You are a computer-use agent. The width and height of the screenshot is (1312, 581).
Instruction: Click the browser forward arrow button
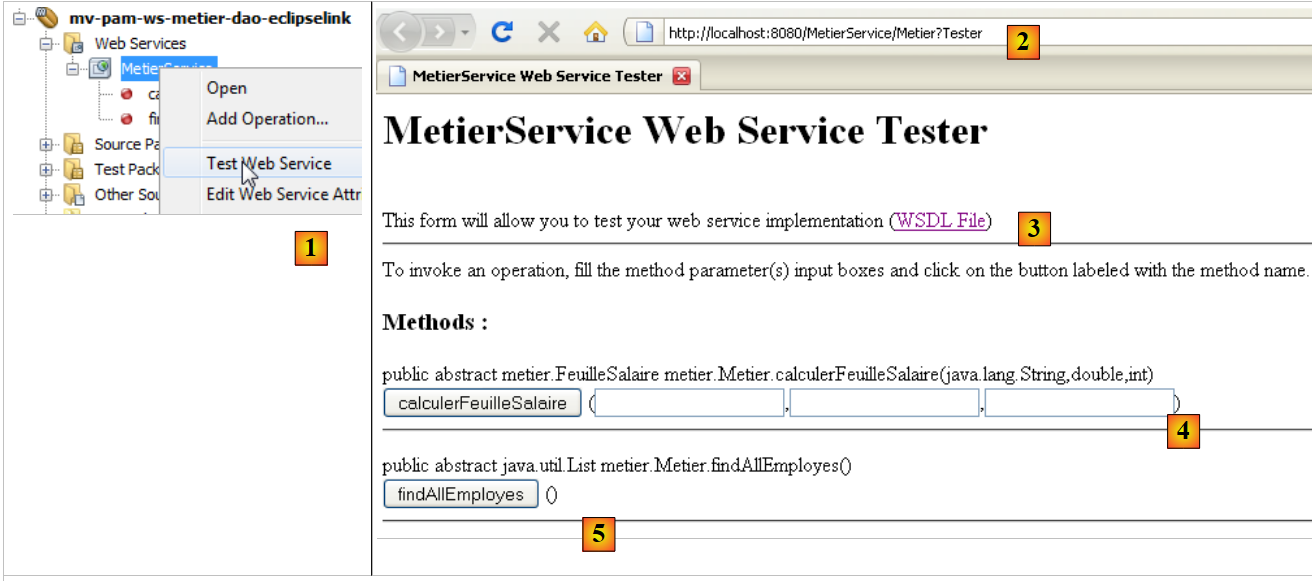(x=437, y=33)
